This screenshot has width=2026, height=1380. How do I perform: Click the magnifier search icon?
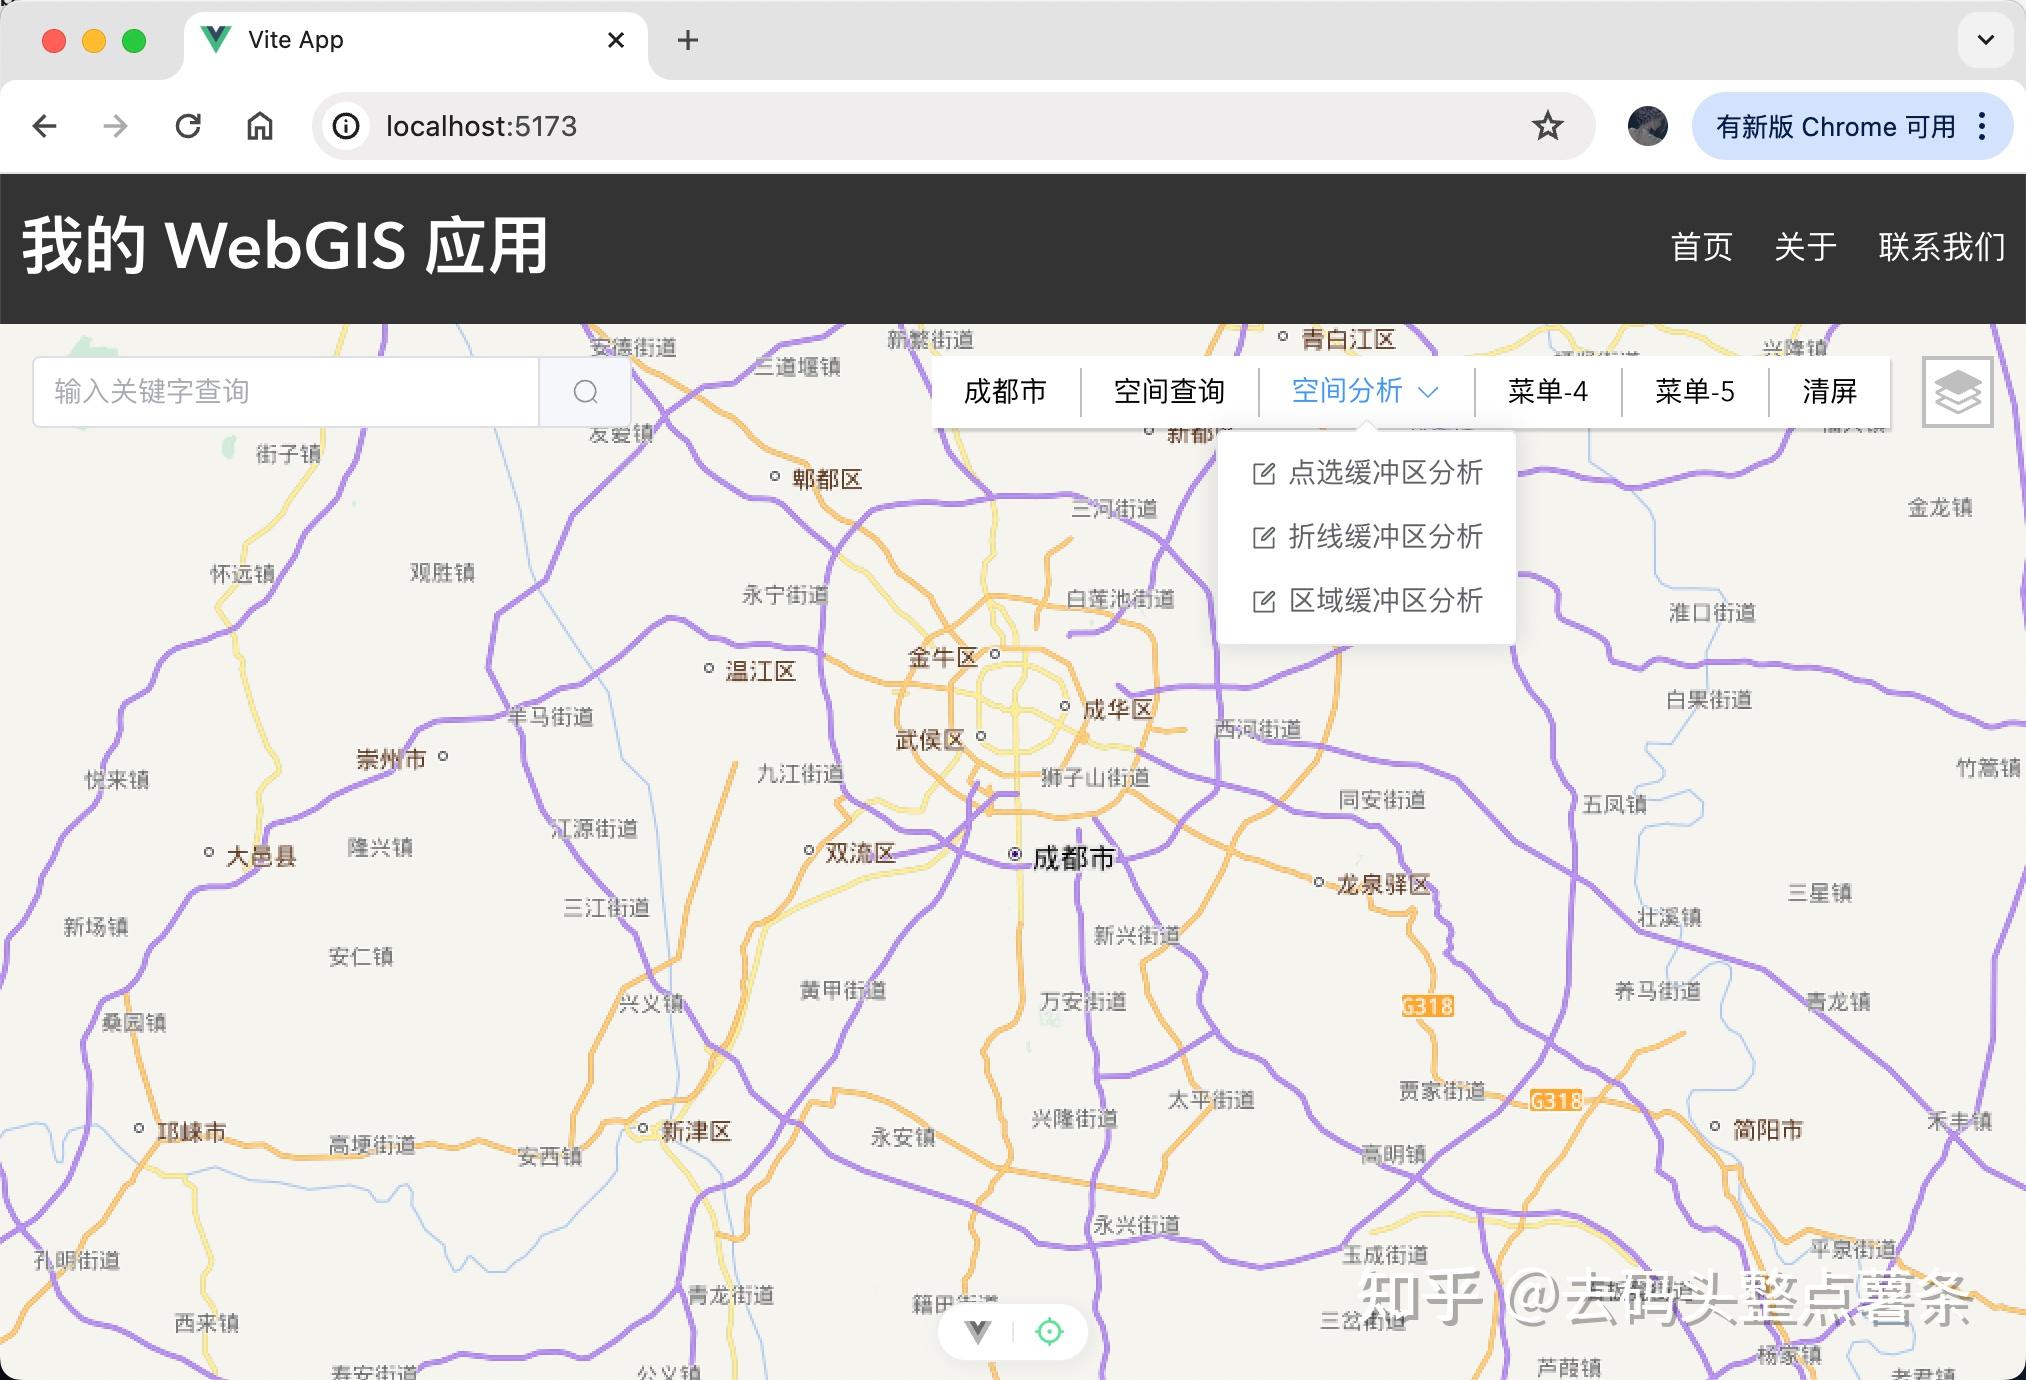pos(585,391)
